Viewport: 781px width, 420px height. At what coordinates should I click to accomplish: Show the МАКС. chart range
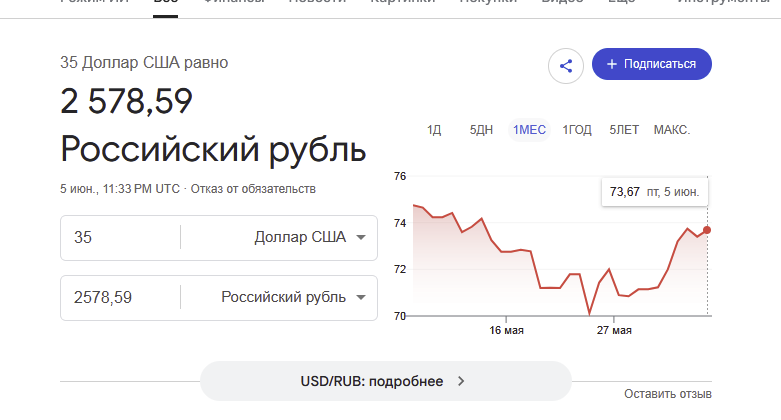671,130
